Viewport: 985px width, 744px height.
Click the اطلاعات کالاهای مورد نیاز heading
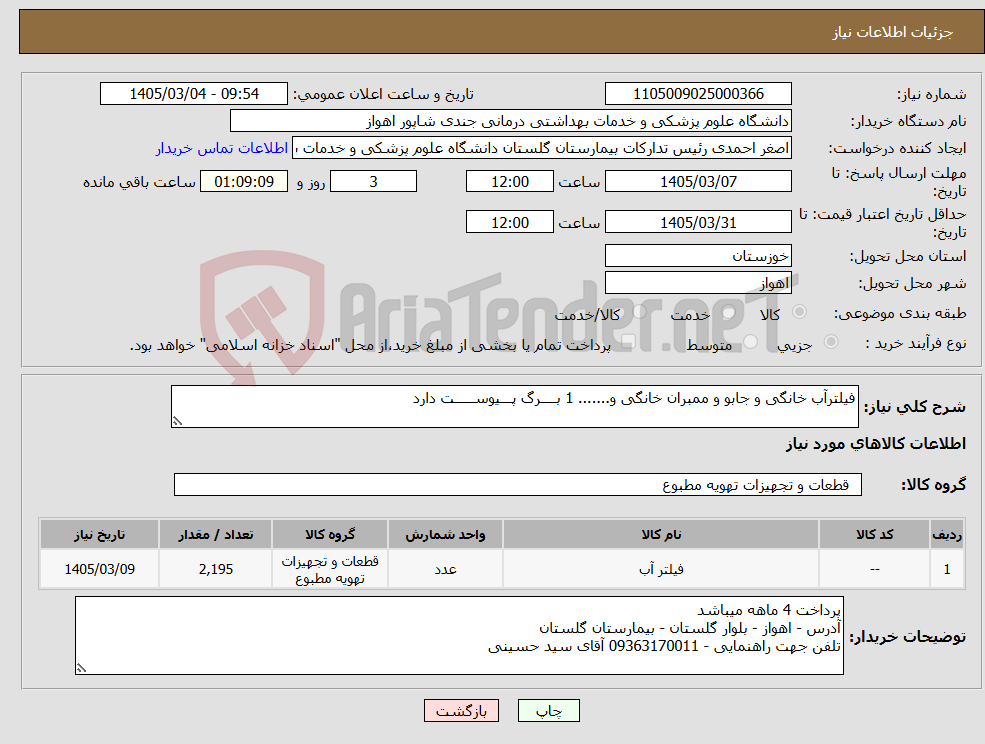875,444
